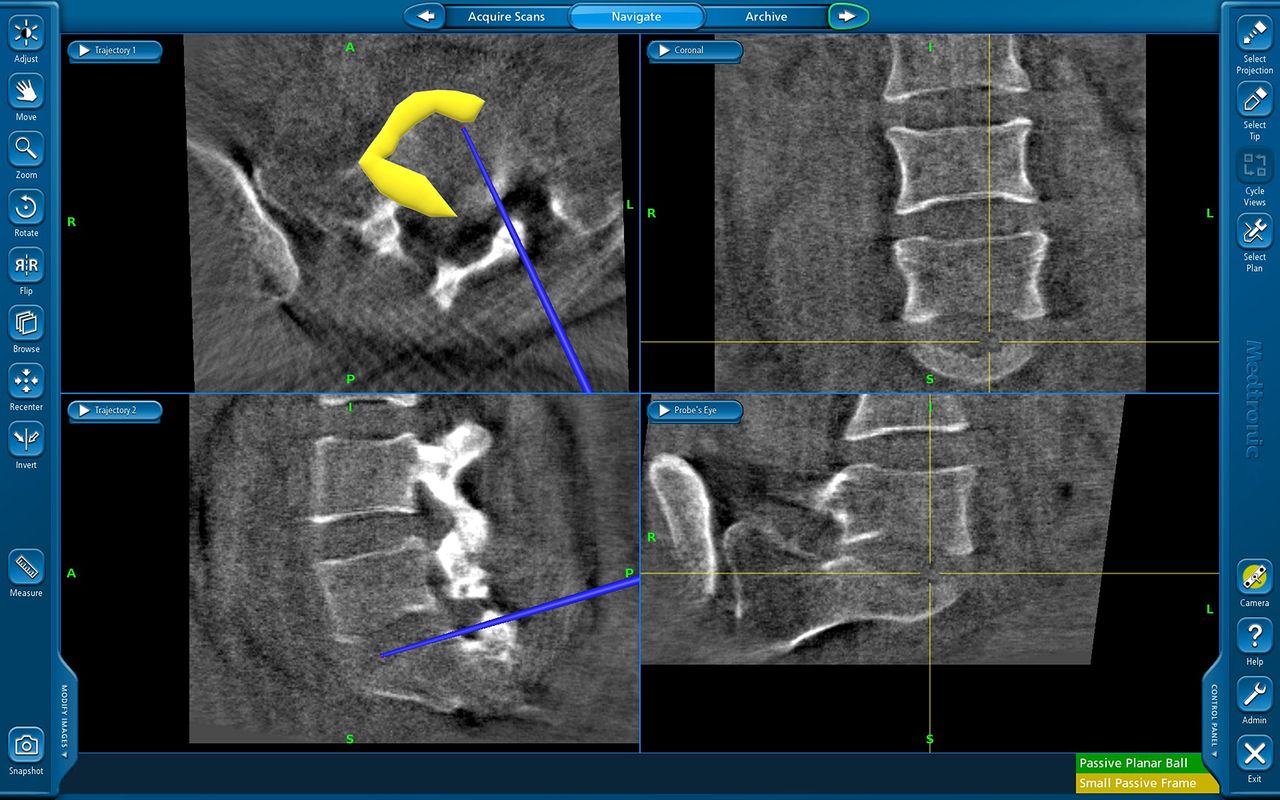Open the Camera view icon
Image resolution: width=1280 pixels, height=800 pixels.
(1254, 577)
